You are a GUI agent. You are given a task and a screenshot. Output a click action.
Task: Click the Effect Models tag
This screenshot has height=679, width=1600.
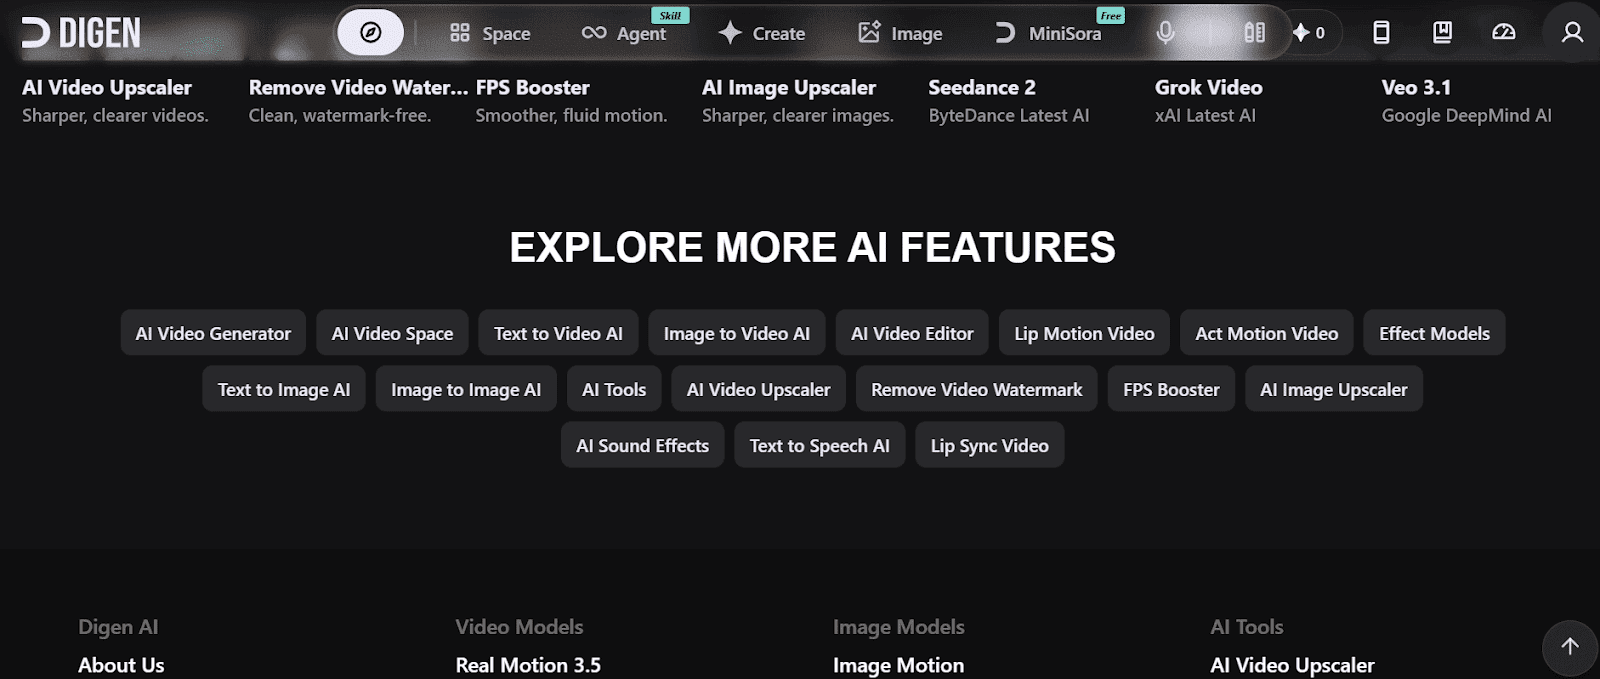(x=1434, y=333)
